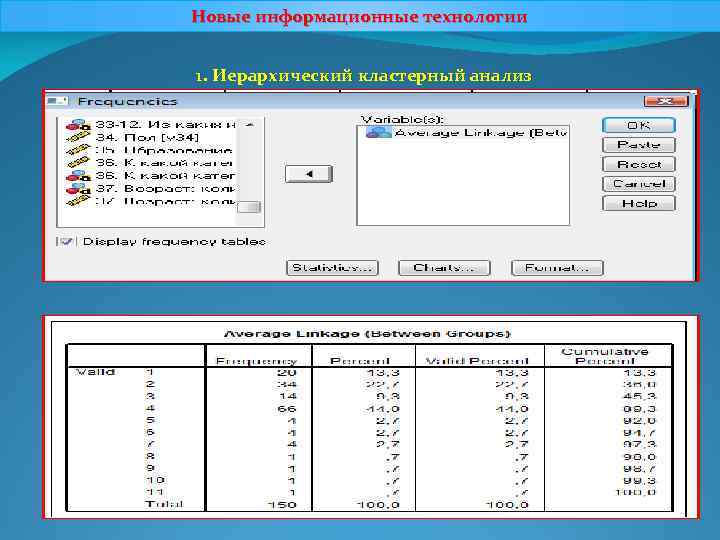Click the total frequency value 150

[x=282, y=505]
